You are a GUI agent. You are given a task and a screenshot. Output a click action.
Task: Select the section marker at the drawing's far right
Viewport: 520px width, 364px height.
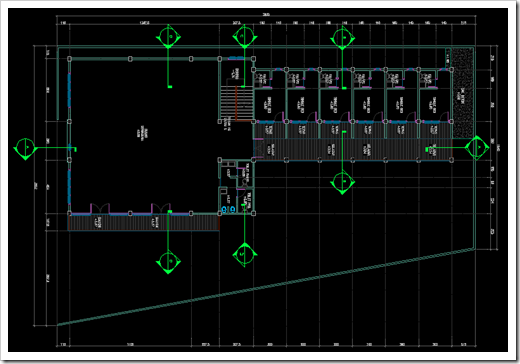click(x=477, y=147)
